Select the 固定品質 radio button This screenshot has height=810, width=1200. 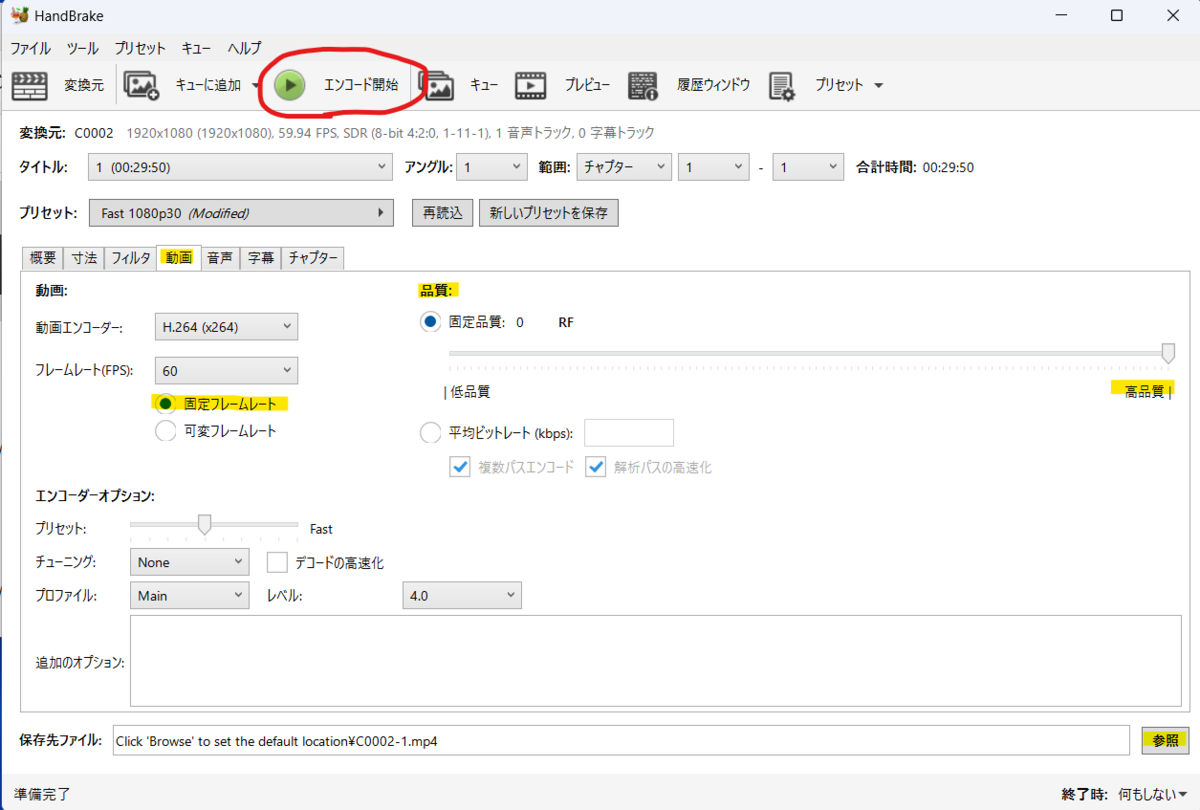tap(430, 322)
